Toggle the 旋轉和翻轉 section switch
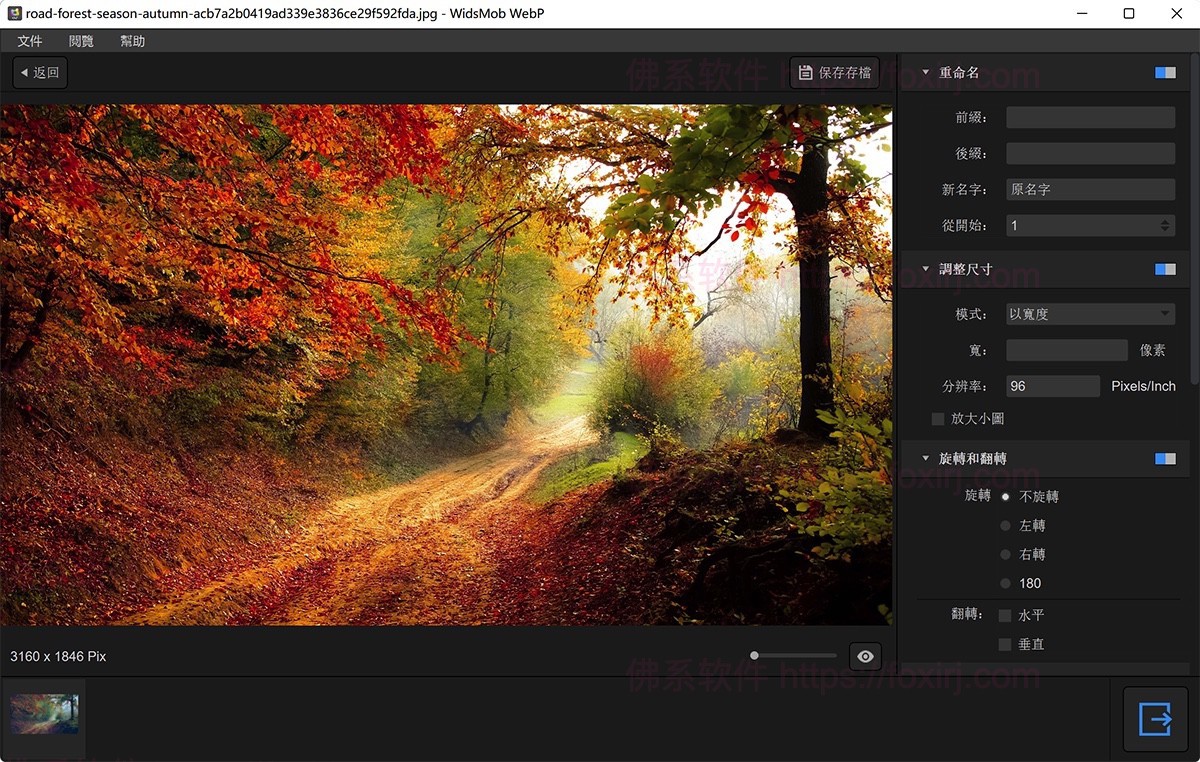 point(1165,458)
